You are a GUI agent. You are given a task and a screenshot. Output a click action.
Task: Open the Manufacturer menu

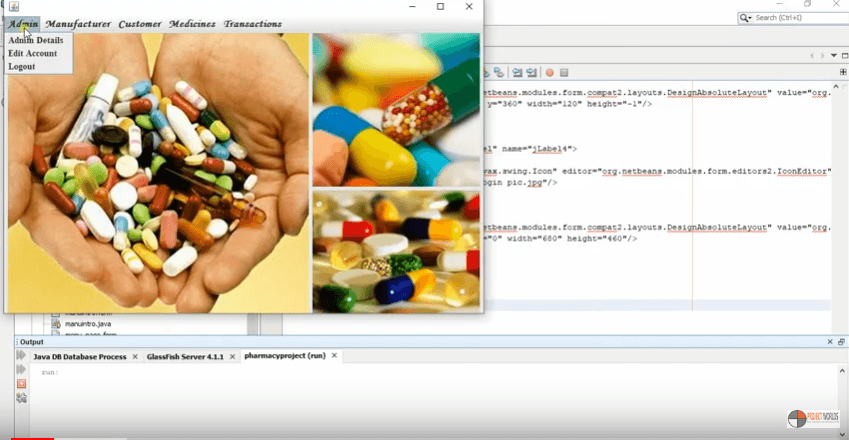click(x=78, y=23)
